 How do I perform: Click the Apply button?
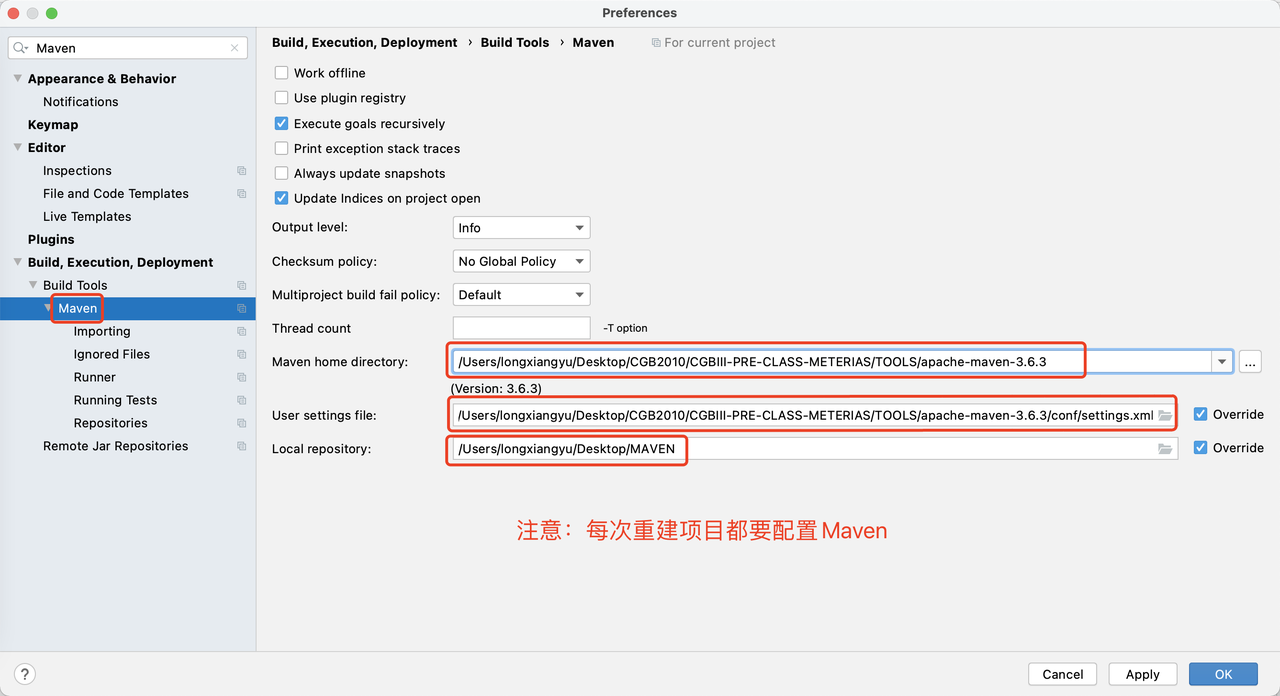[1142, 674]
